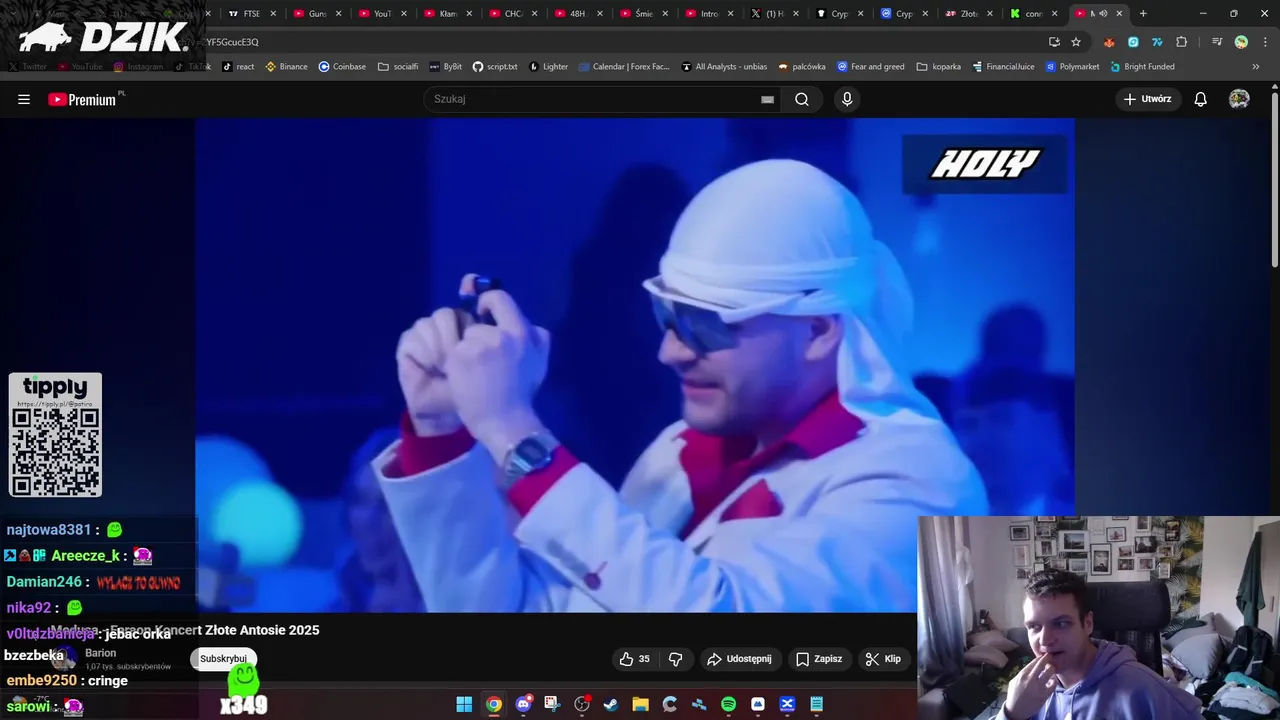
Task: Open the Binance bookmark
Action: pyautogui.click(x=286, y=67)
